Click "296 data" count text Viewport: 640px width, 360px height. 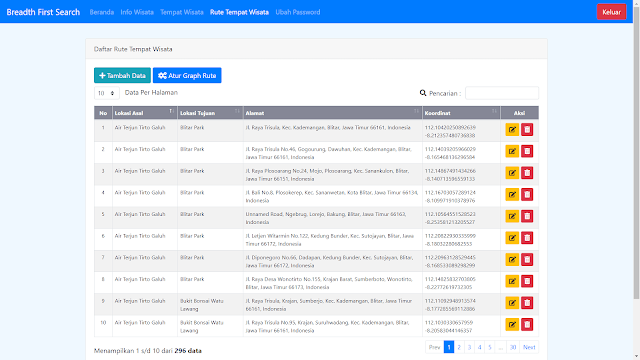point(188,351)
